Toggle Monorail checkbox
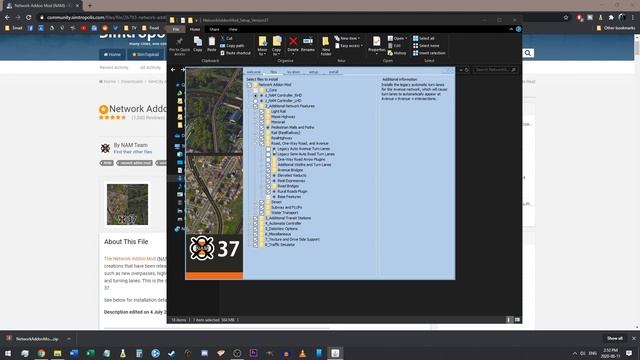The height and width of the screenshot is (360, 640). 262,122
